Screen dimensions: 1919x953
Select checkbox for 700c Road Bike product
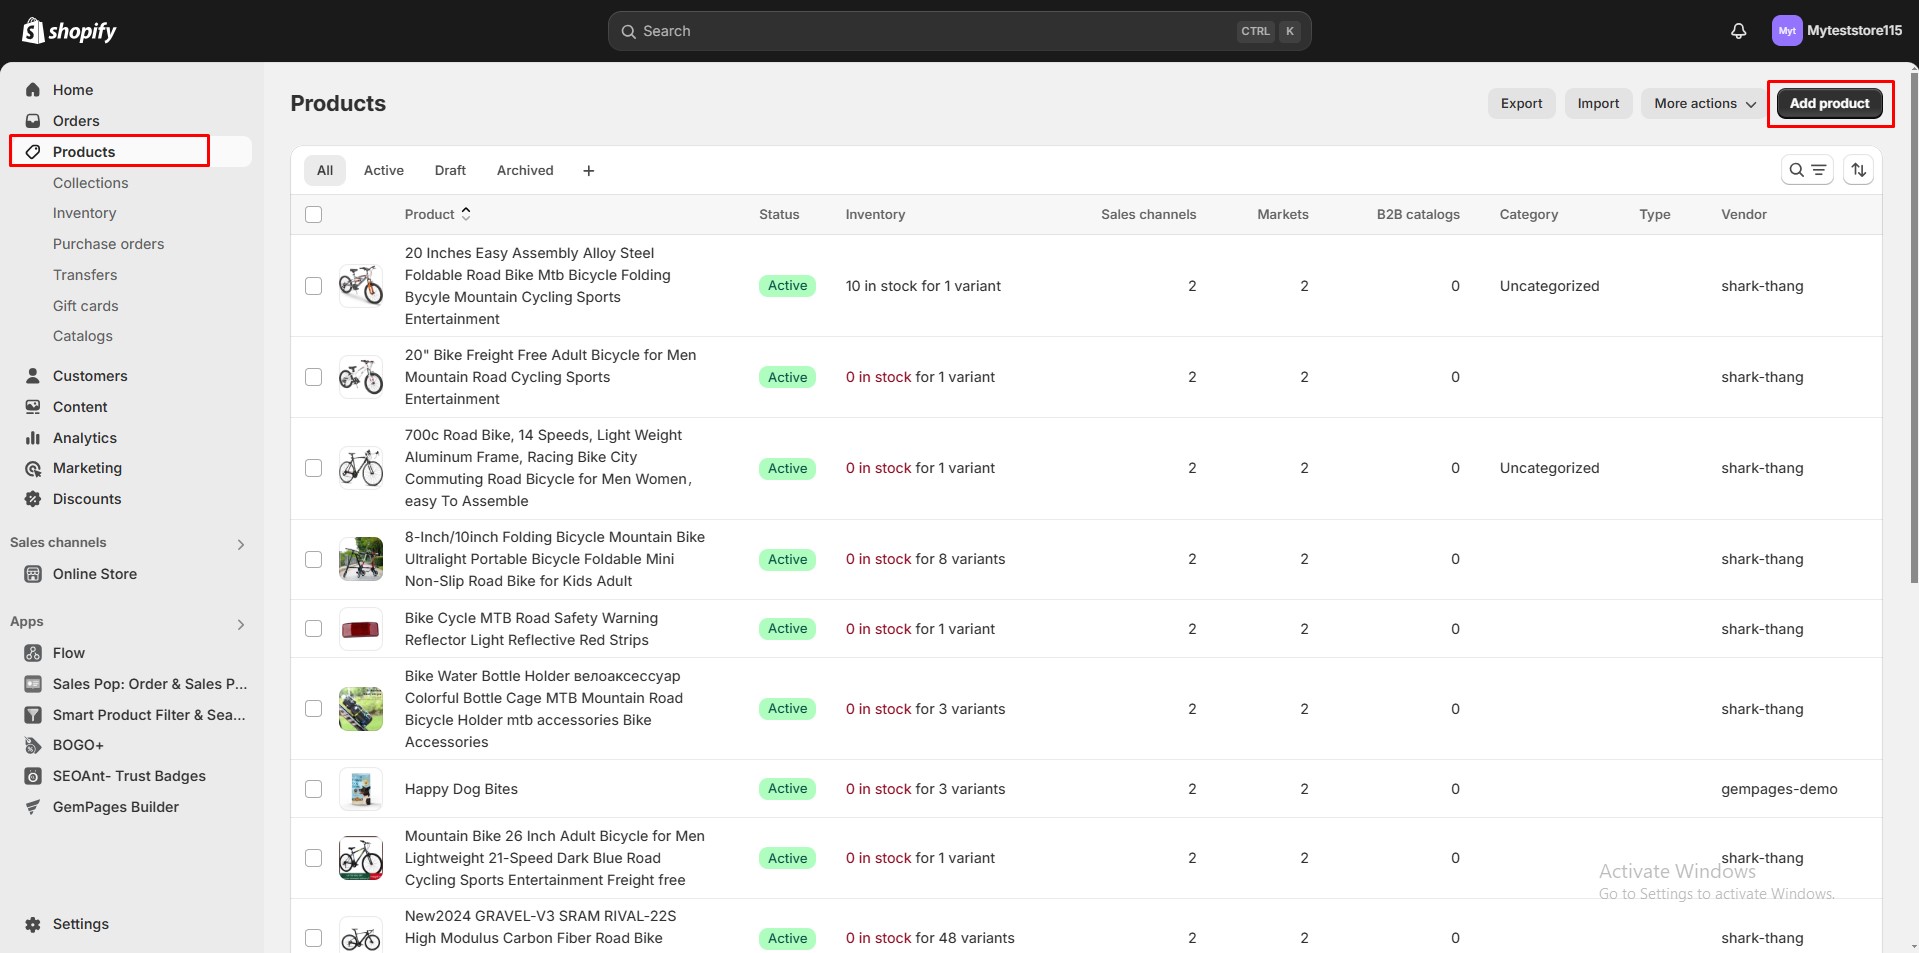314,468
